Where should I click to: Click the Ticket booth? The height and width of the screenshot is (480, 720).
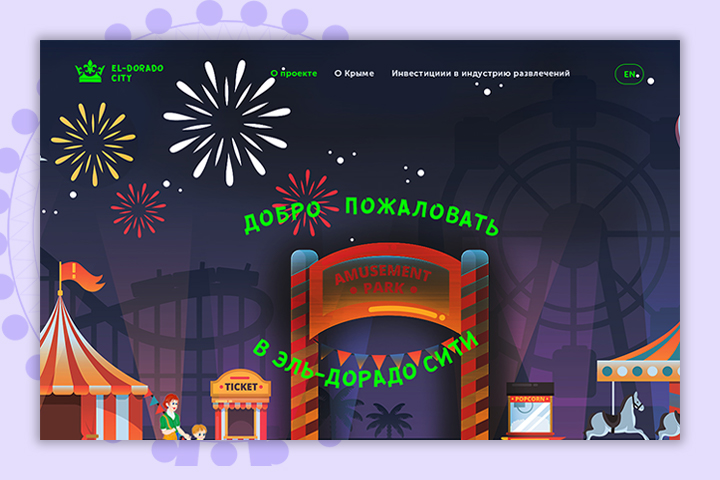point(240,404)
